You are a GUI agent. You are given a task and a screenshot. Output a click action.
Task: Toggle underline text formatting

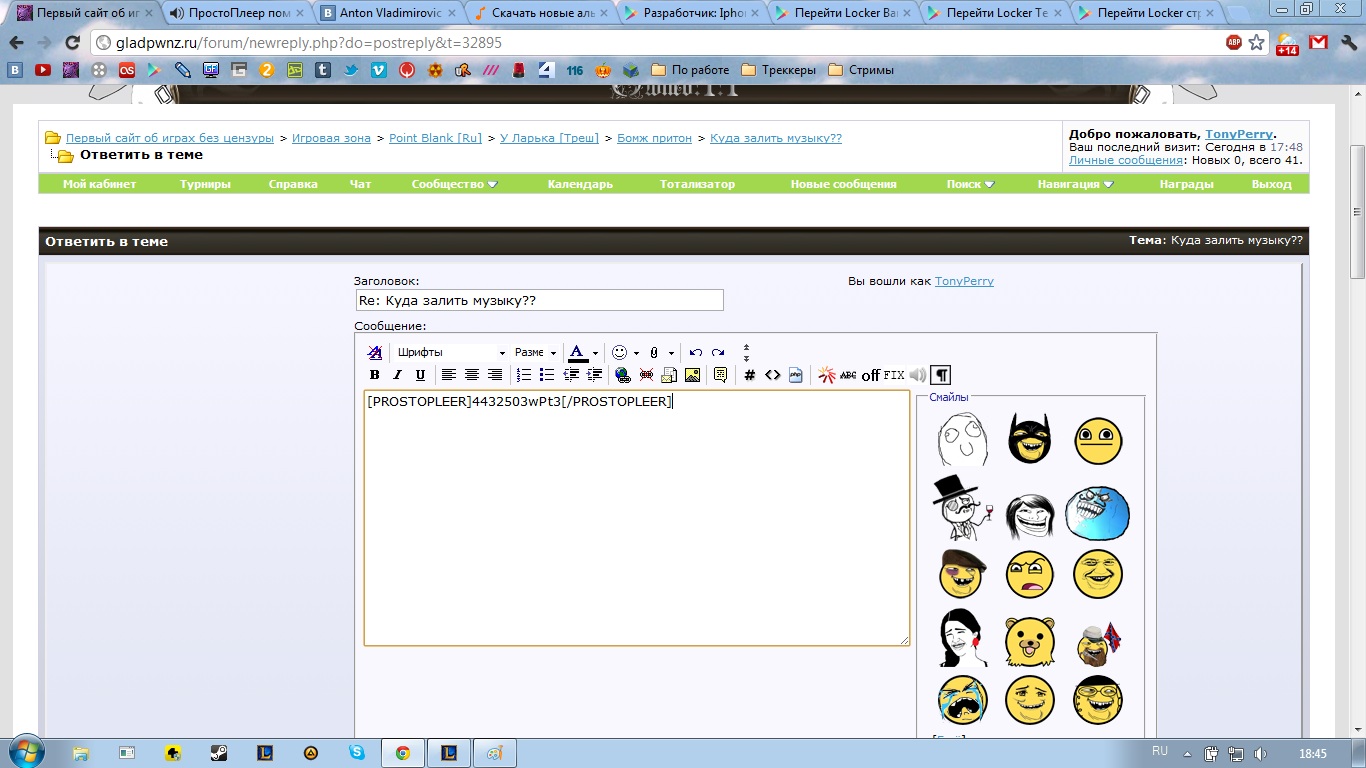(x=420, y=375)
